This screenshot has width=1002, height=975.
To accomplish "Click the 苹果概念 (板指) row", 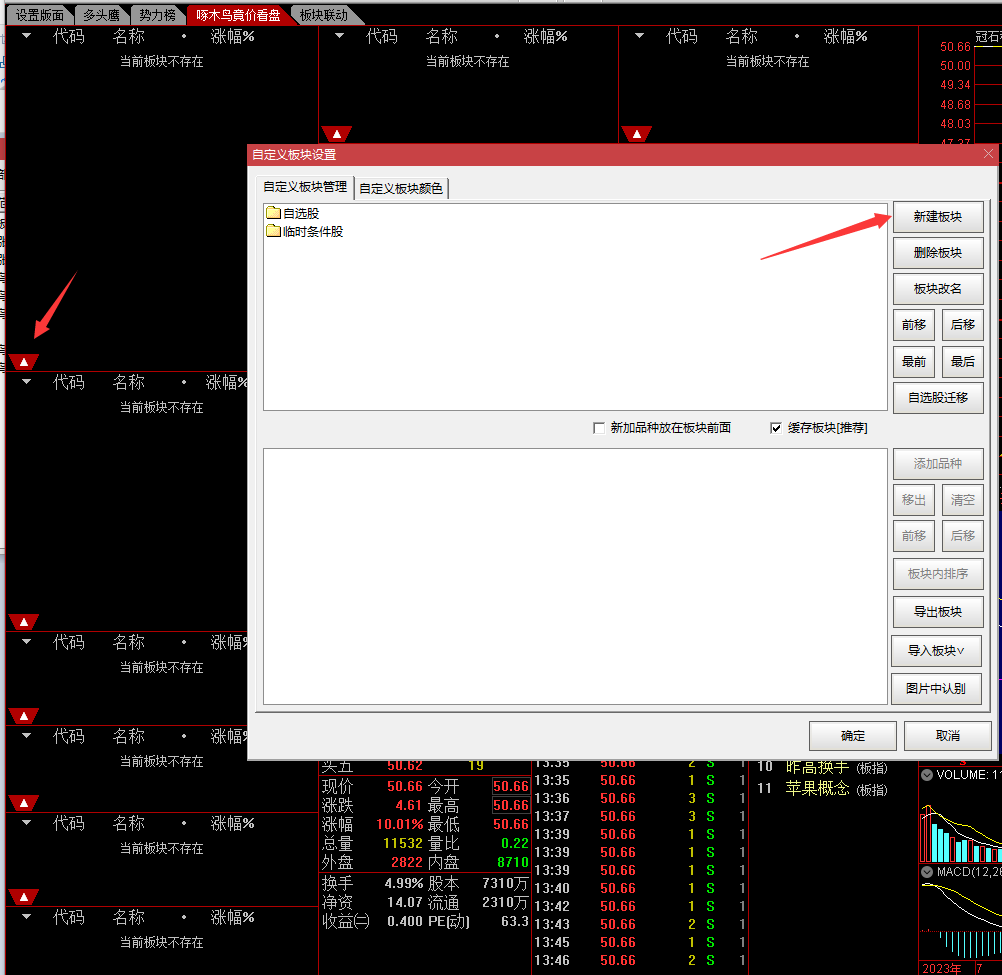I will [824, 788].
